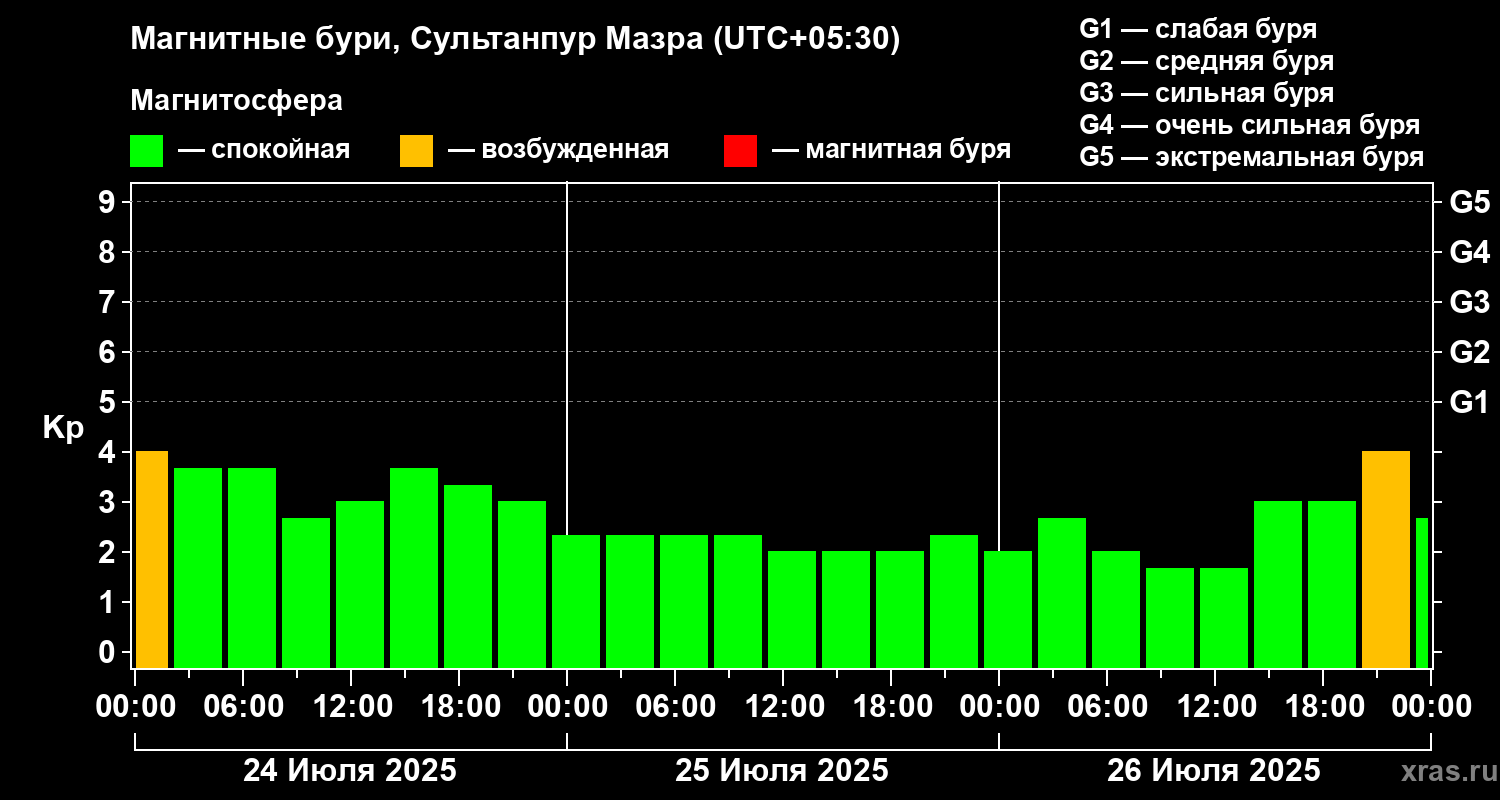This screenshot has height=800, width=1500.
Task: Click the 'G1' label on the right axis
Action: click(x=1469, y=403)
